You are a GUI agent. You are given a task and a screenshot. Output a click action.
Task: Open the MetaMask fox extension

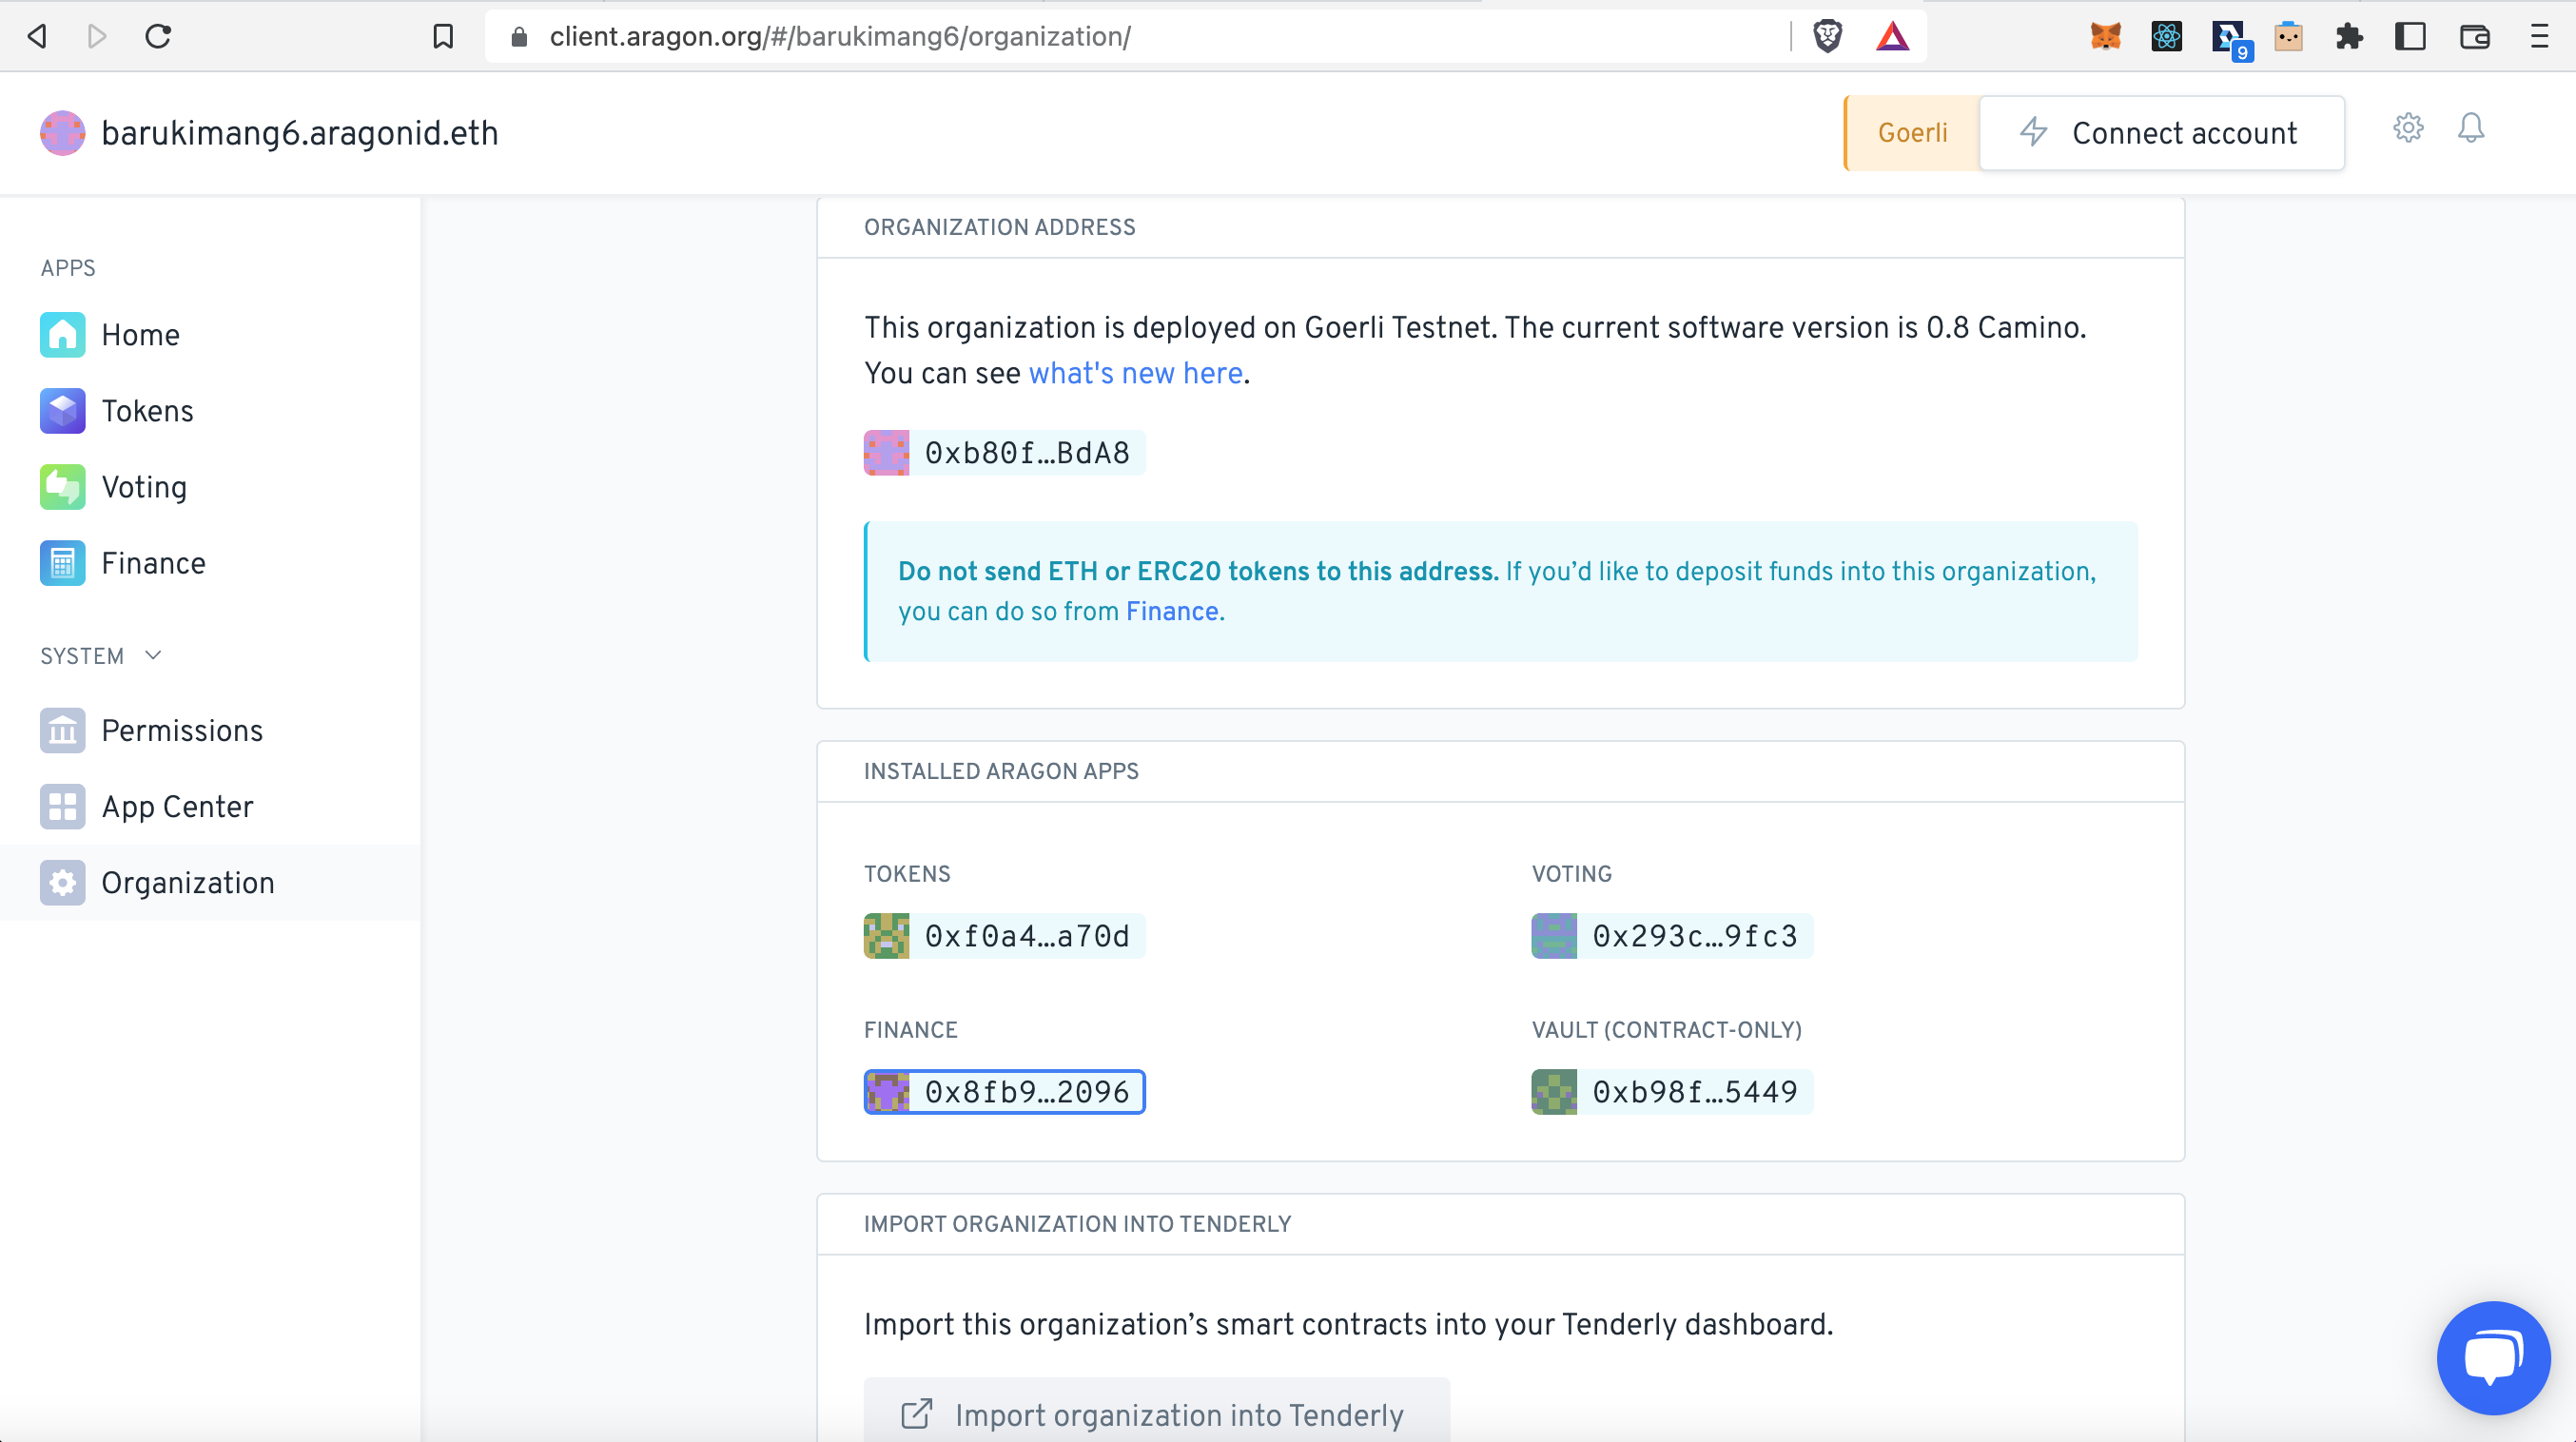tap(2105, 37)
